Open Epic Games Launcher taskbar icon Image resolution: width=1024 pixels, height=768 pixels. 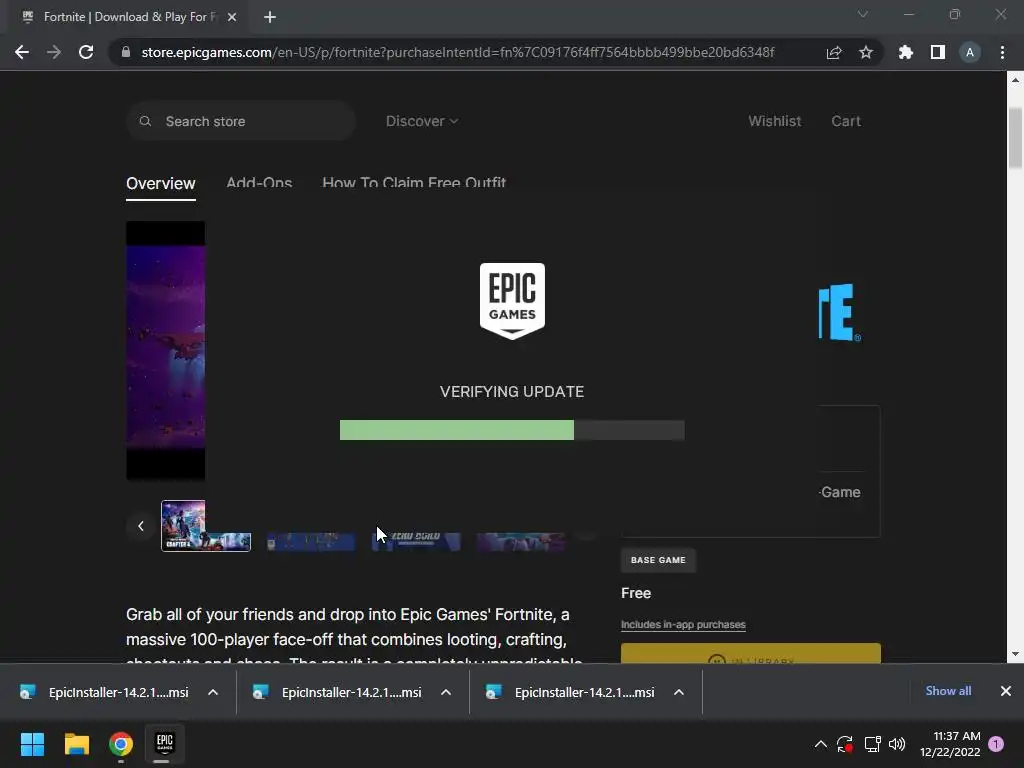point(165,744)
